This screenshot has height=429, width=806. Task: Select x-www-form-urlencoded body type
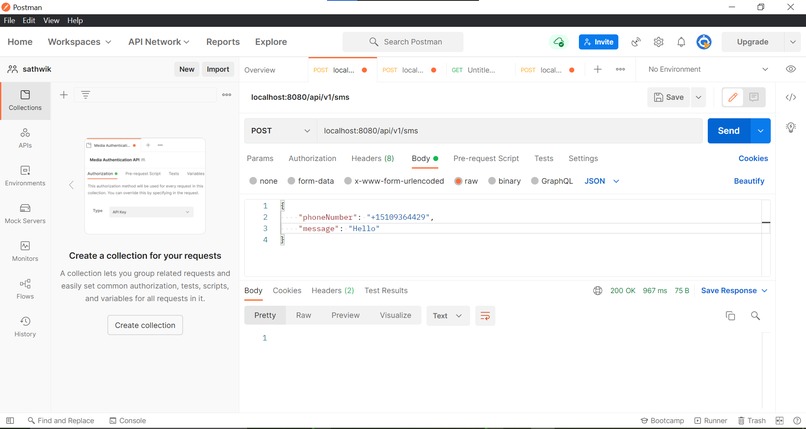tap(394, 181)
